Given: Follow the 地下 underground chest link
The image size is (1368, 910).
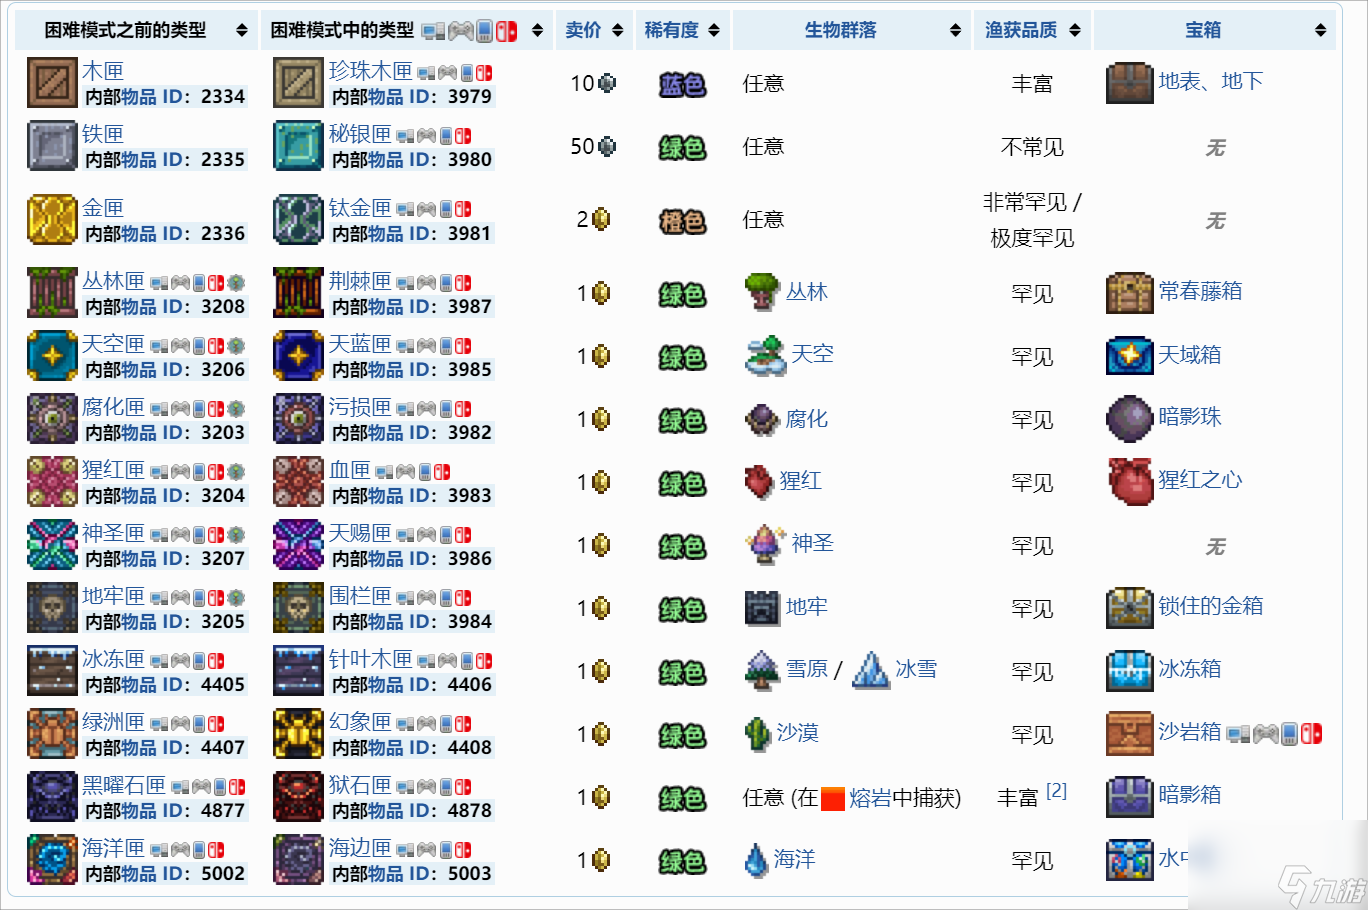Looking at the screenshot, I should (1243, 81).
